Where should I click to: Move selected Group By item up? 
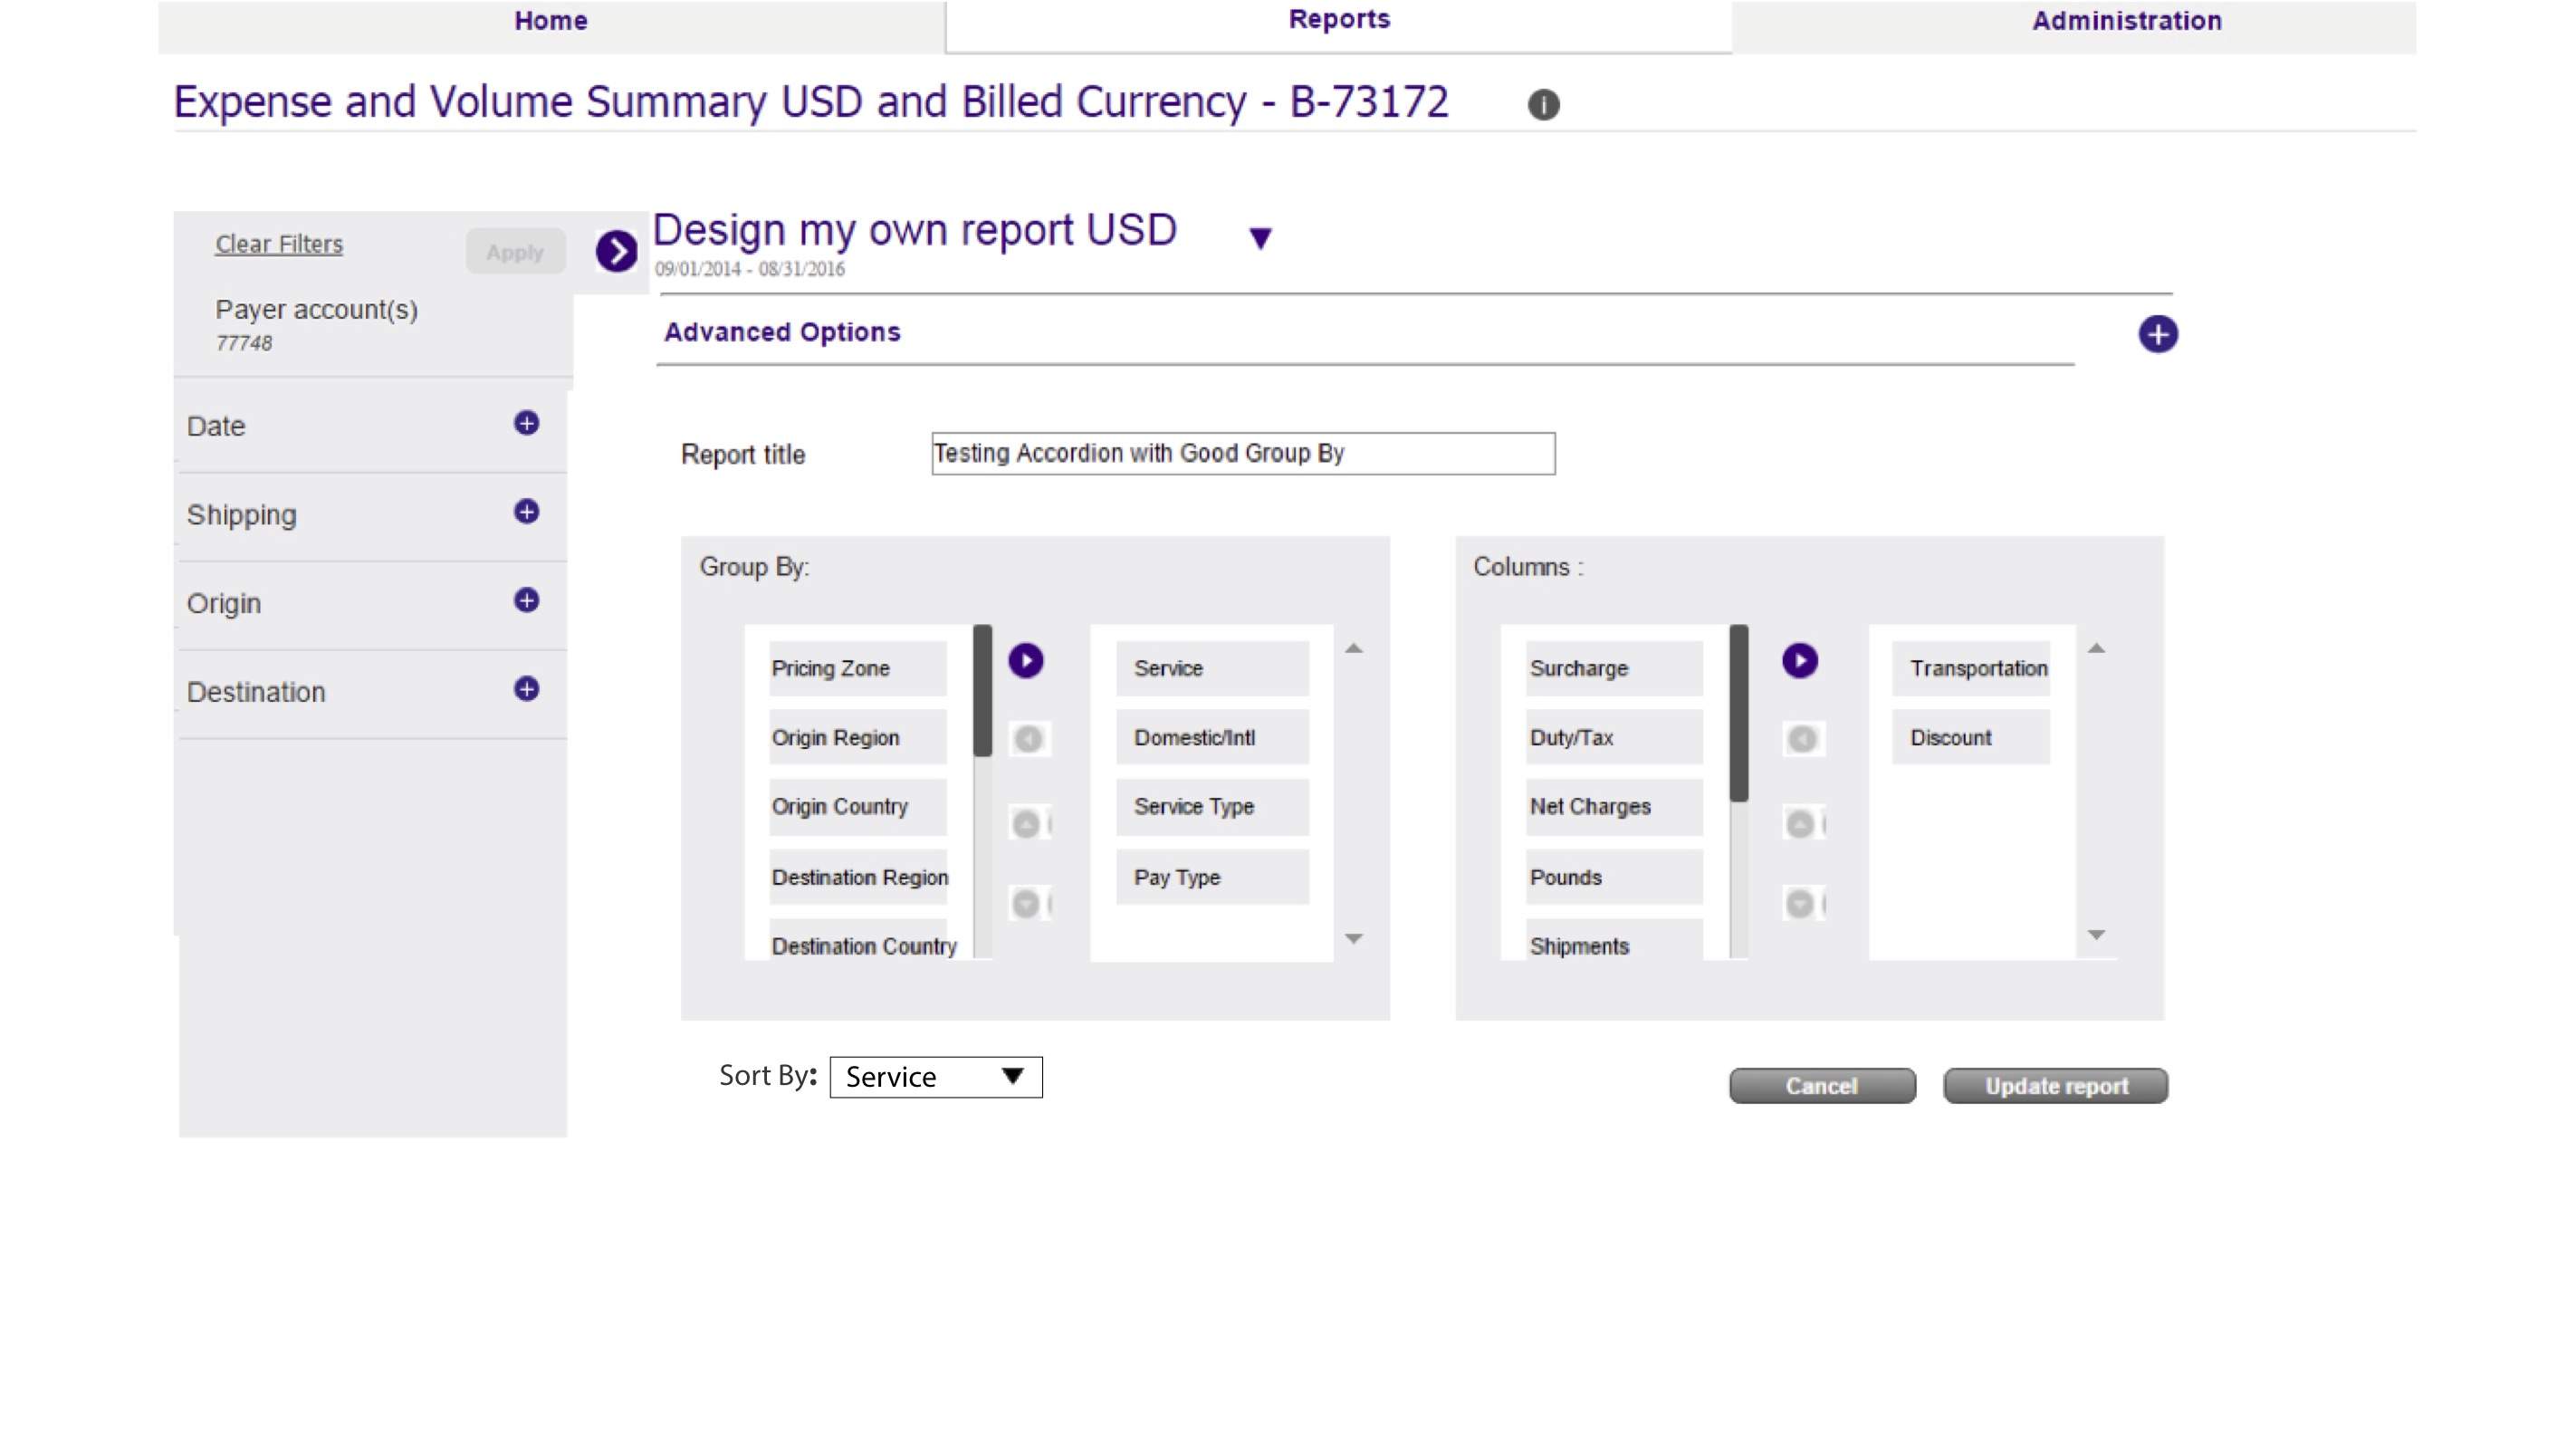[1028, 824]
